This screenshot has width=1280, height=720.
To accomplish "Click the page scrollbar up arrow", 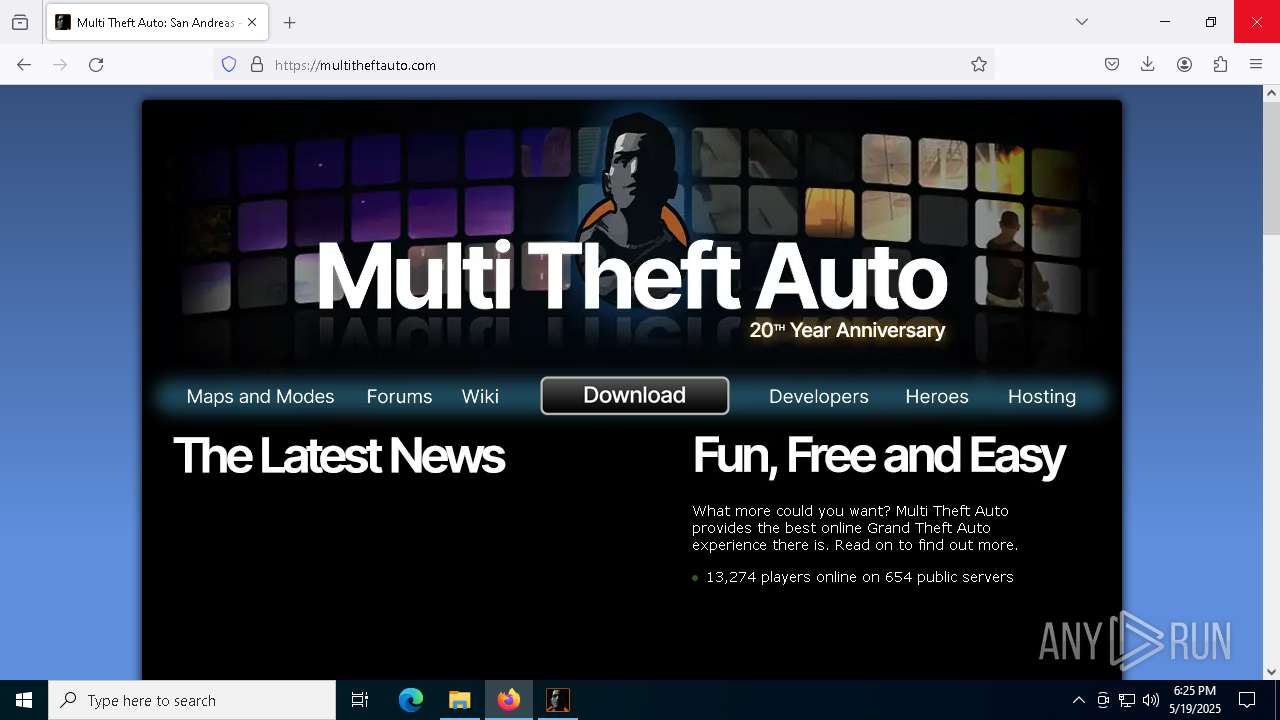I will point(1271,93).
